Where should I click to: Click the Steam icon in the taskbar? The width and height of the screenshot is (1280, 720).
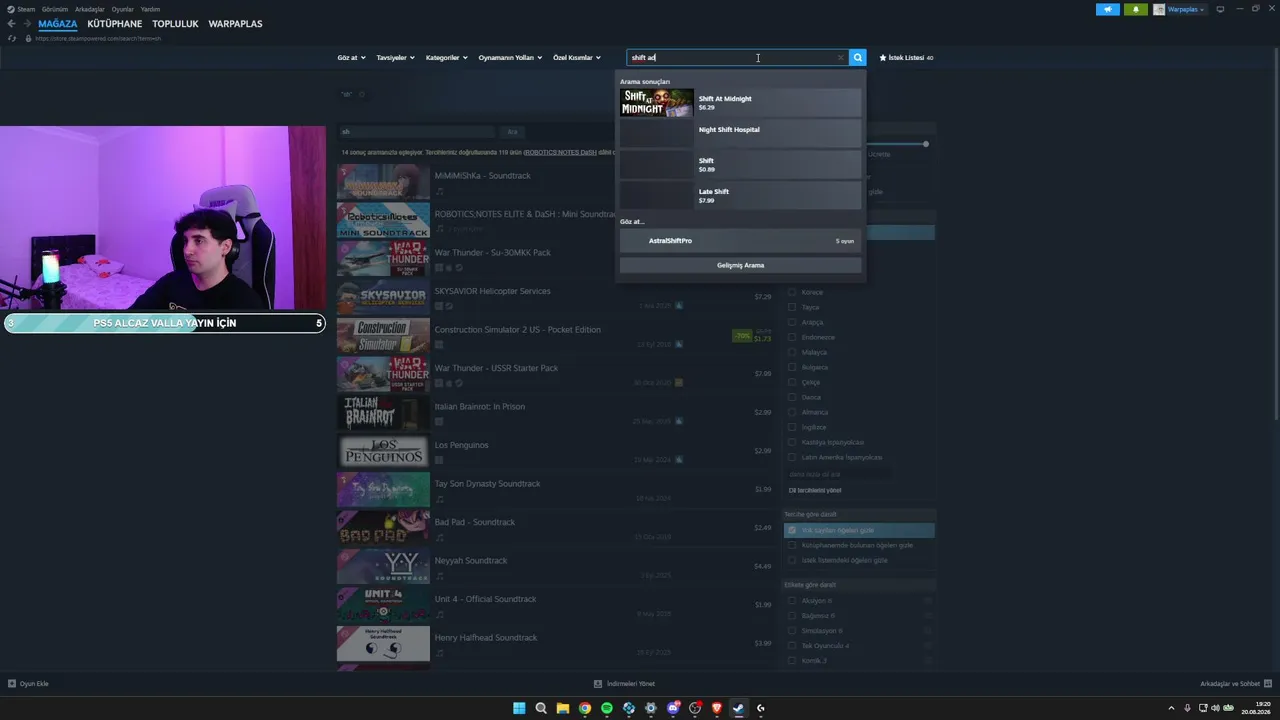point(739,708)
